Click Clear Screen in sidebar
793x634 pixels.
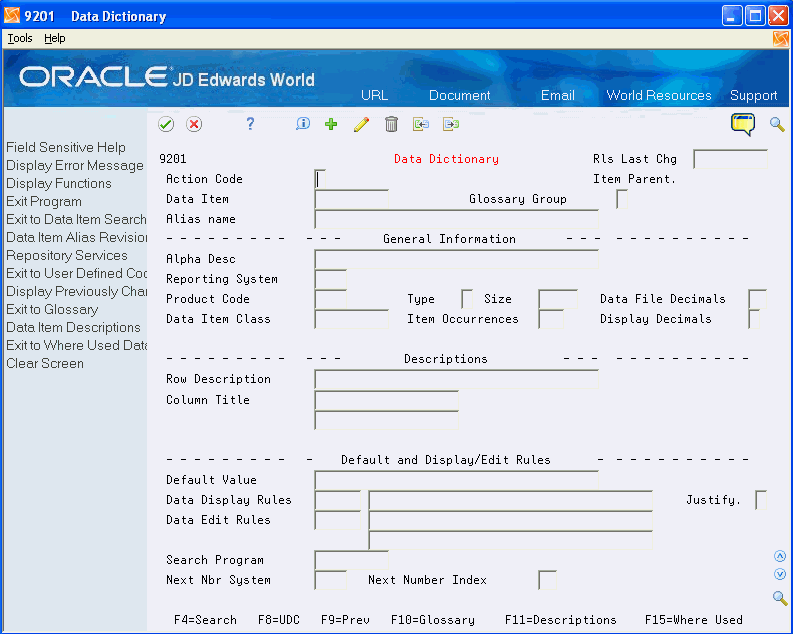(x=45, y=363)
